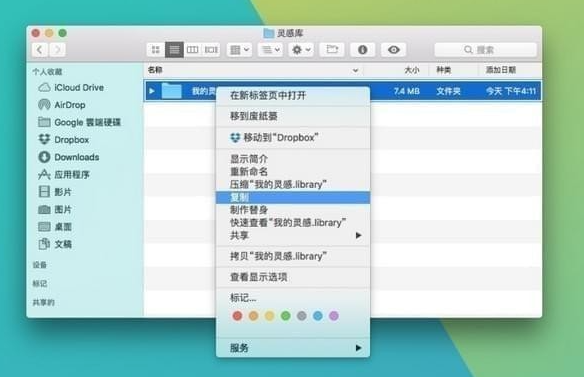Open the item arrangement dropdown
584x377 pixels.
coord(239,50)
